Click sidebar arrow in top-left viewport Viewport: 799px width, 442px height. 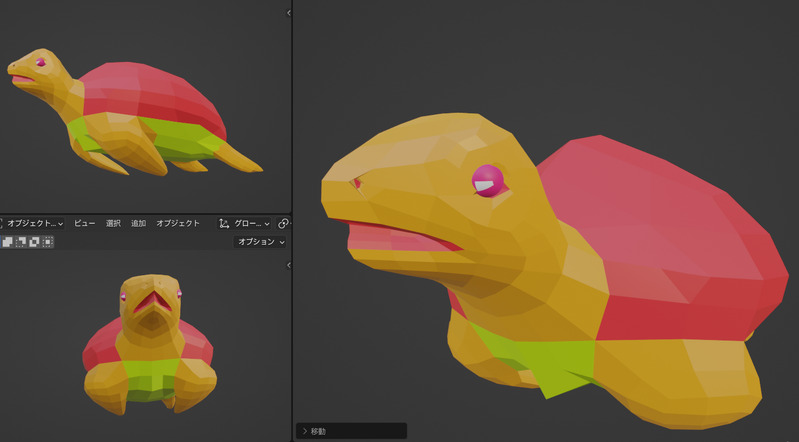(x=289, y=13)
